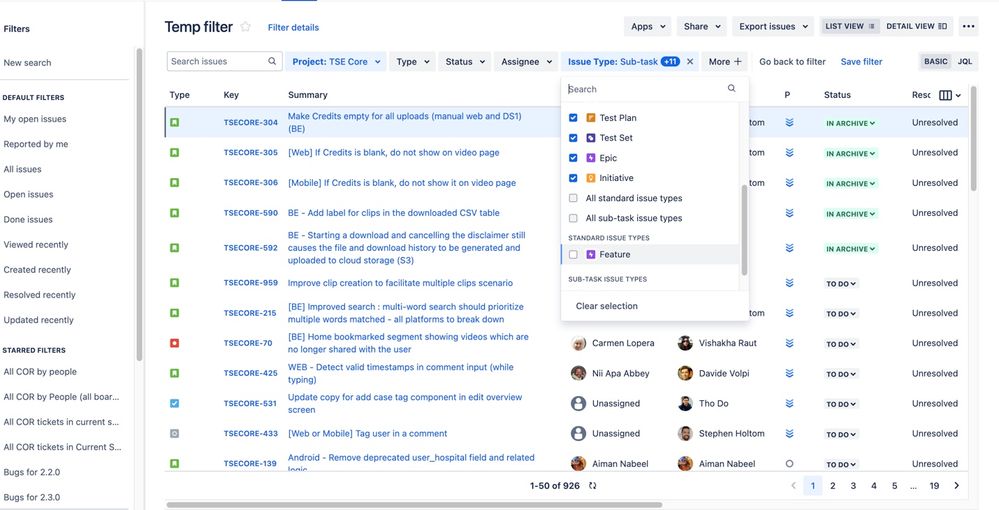Remove the Issue Type filter with X
Viewport: 999px width, 510px height.
[x=690, y=62]
